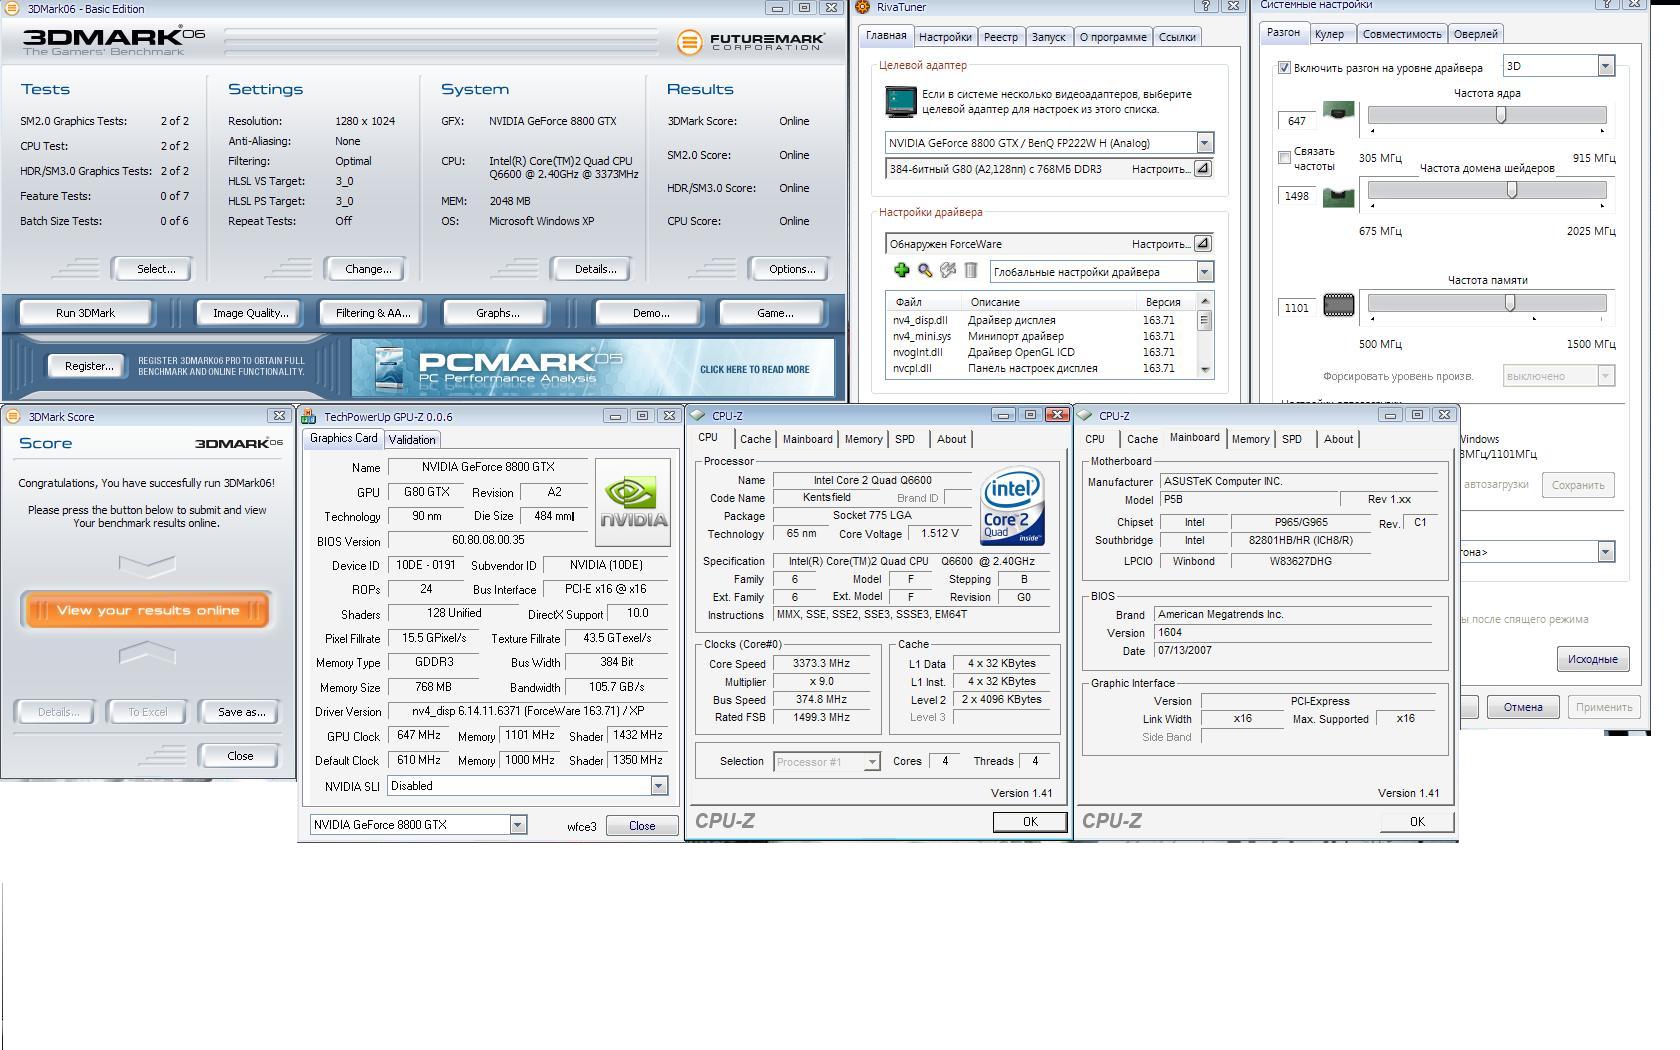Switch to Оверлей tab
This screenshot has width=1680, height=1050.
tap(1475, 34)
